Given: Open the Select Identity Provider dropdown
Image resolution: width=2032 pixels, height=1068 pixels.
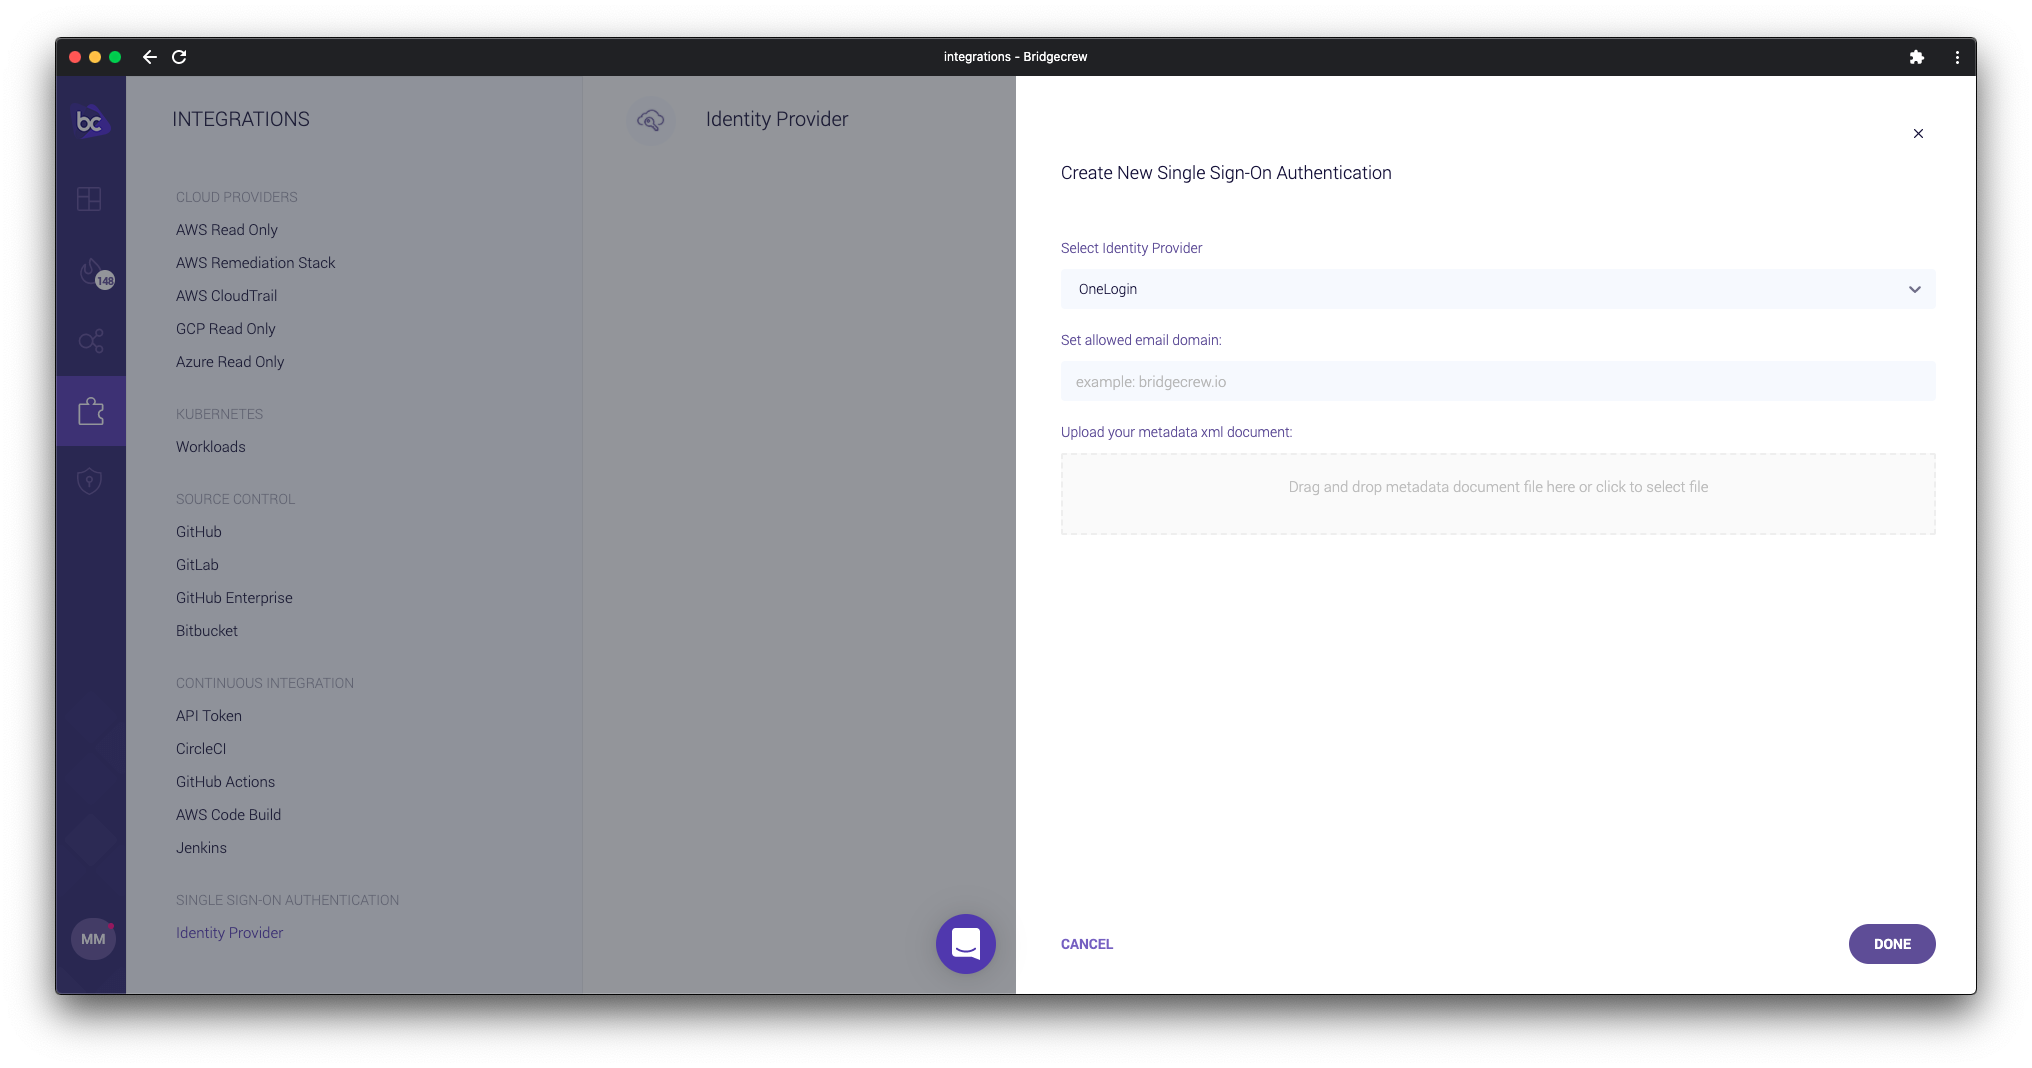Looking at the screenshot, I should coord(1498,289).
